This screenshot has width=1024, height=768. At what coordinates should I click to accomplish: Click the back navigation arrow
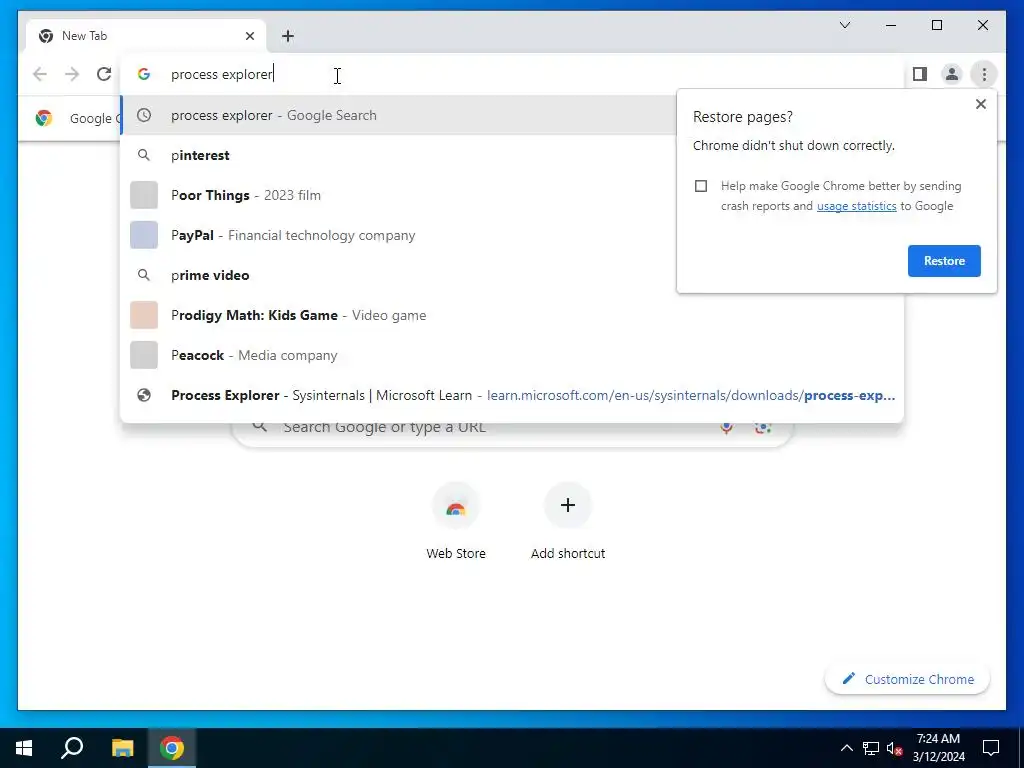coord(40,74)
